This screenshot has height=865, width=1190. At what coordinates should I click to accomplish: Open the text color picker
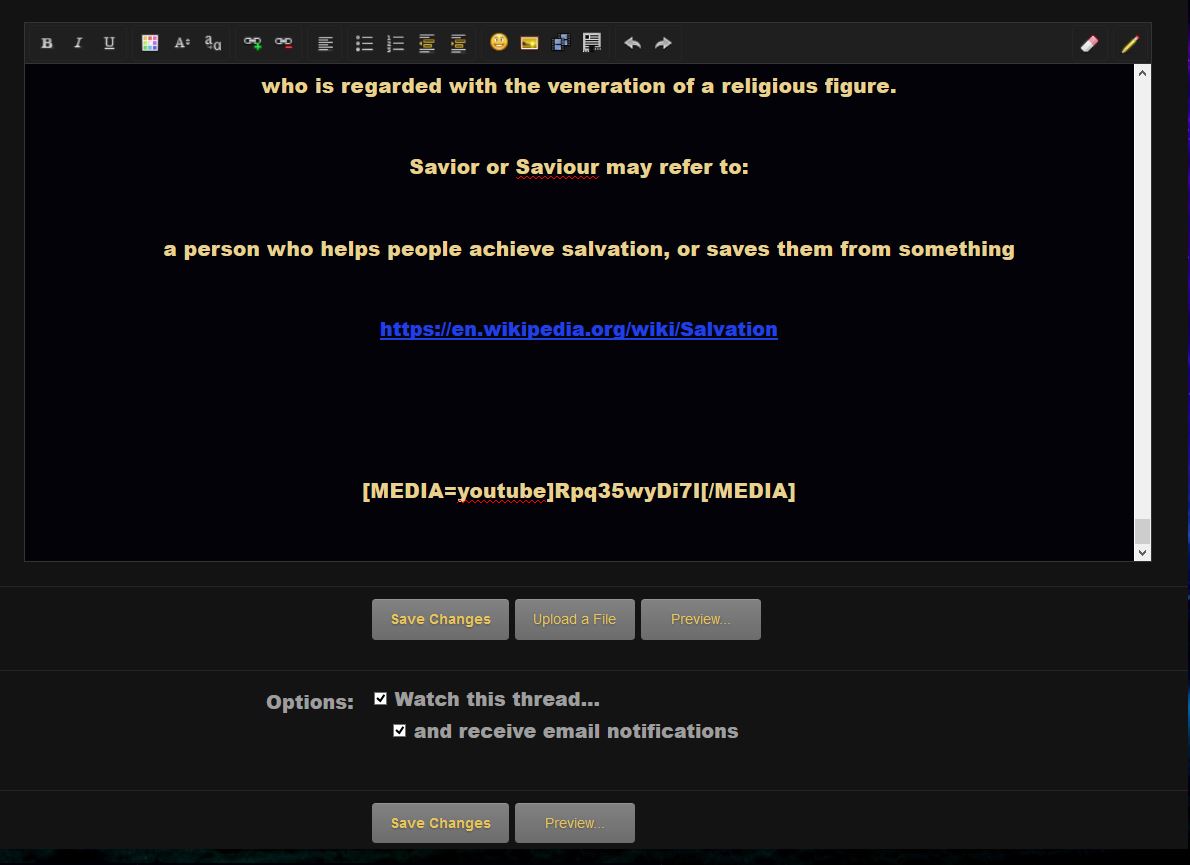[x=150, y=43]
